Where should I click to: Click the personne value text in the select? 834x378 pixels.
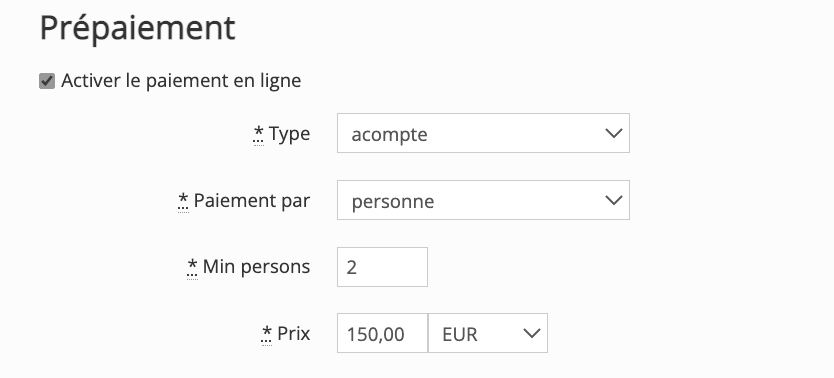393,201
